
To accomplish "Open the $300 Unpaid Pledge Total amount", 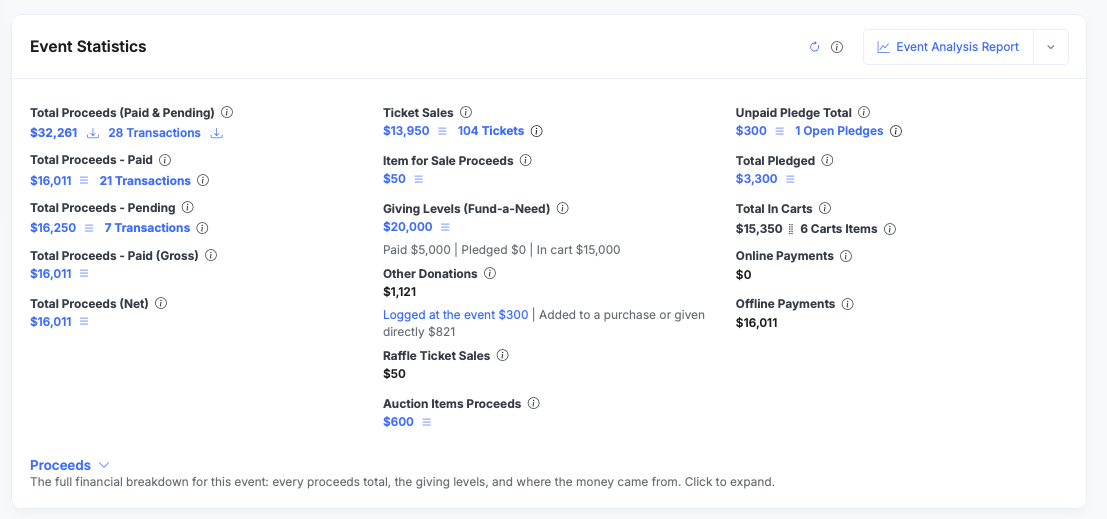I will [x=751, y=131].
